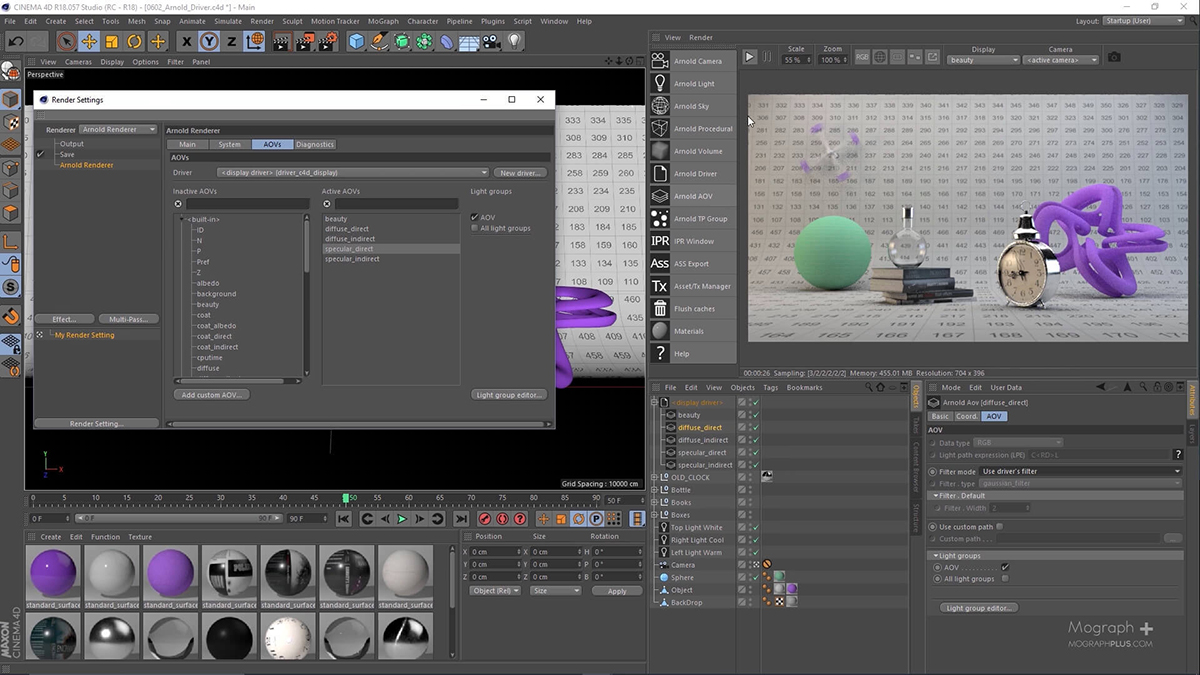Open Edit Render Settings clapperboard gear icon
The height and width of the screenshot is (675, 1200).
tap(326, 41)
